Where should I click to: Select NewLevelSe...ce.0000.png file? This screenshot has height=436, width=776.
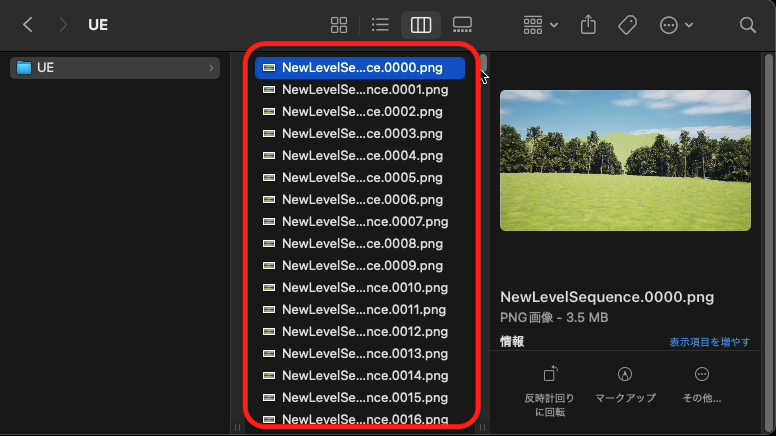point(360,68)
